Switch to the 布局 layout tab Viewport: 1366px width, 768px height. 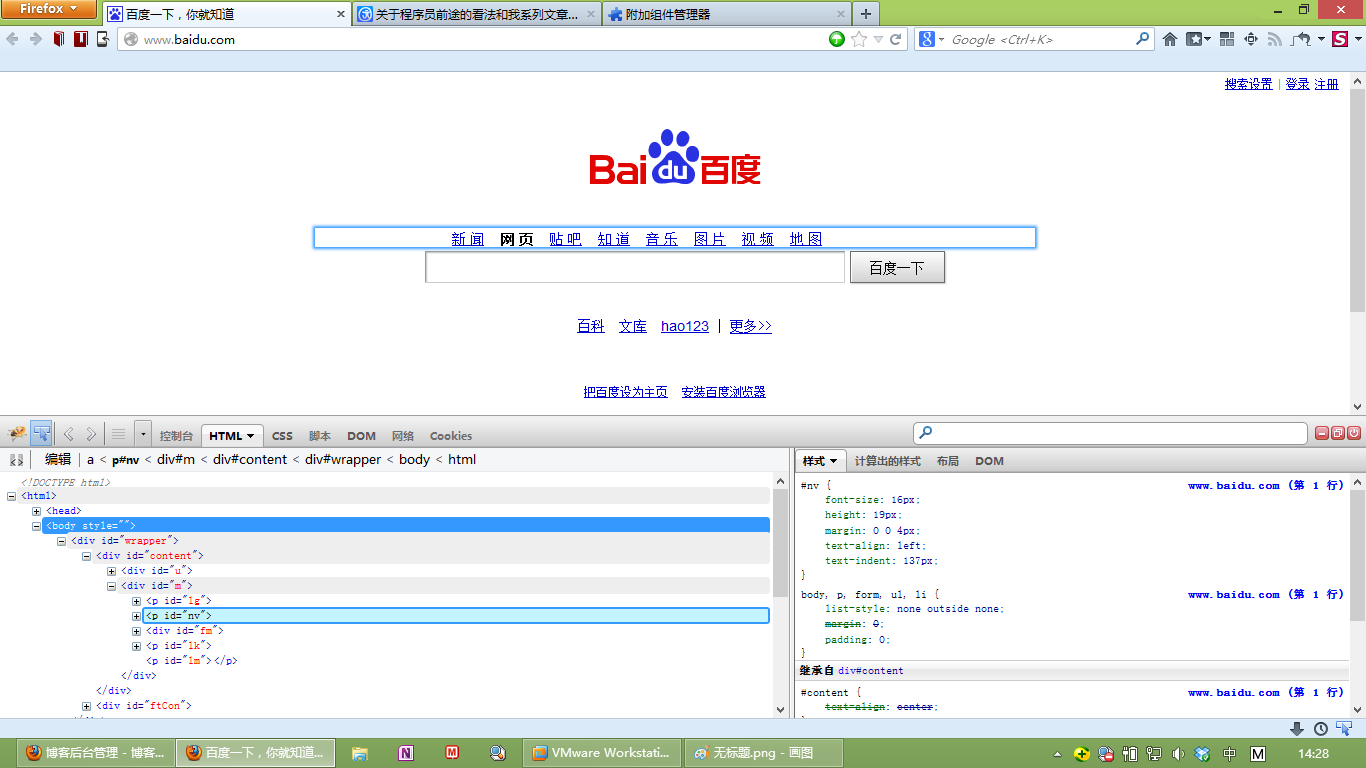pos(947,461)
